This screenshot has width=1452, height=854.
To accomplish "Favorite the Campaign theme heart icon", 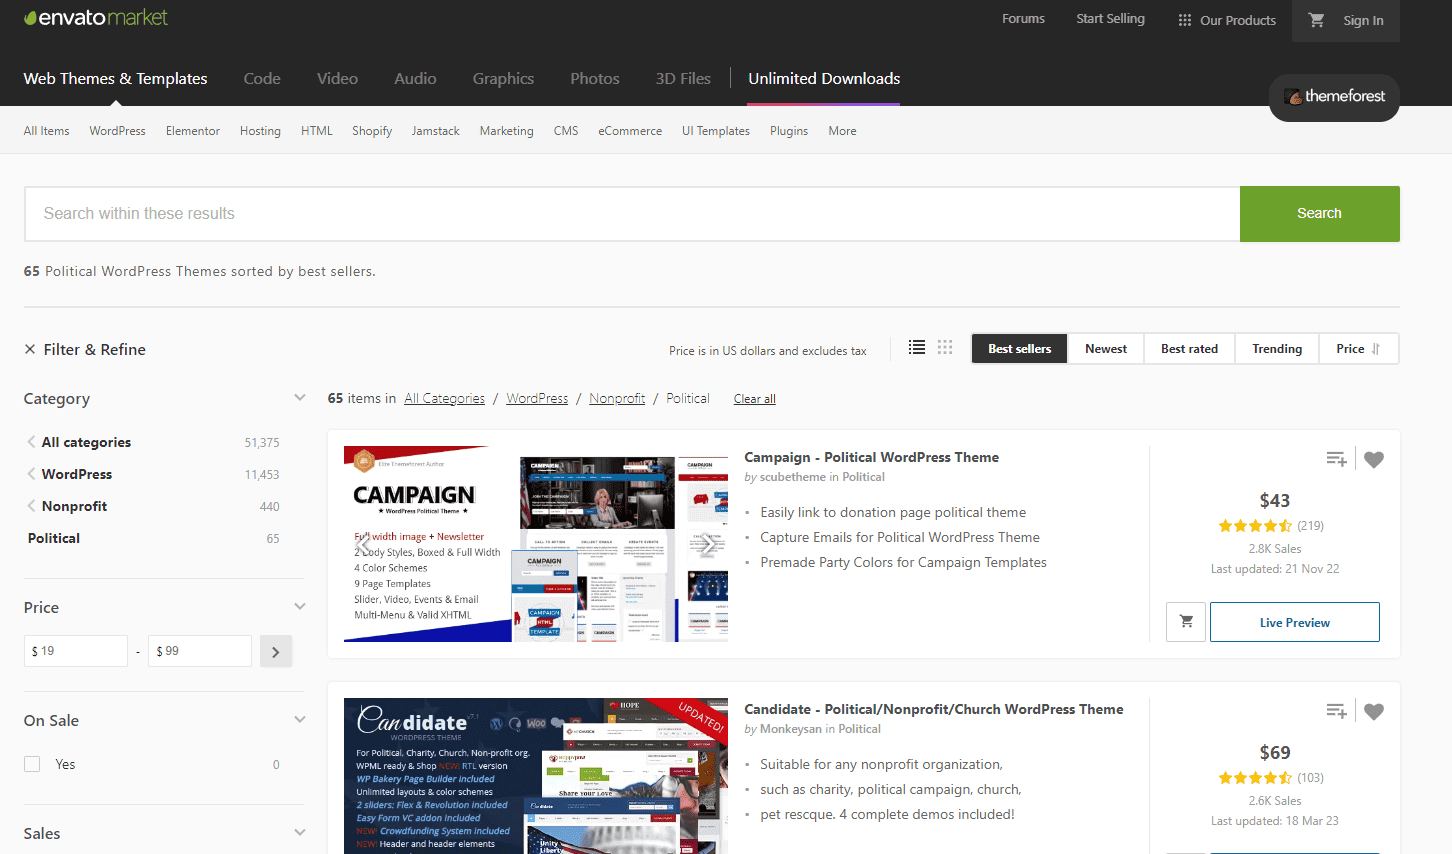I will click(1374, 459).
